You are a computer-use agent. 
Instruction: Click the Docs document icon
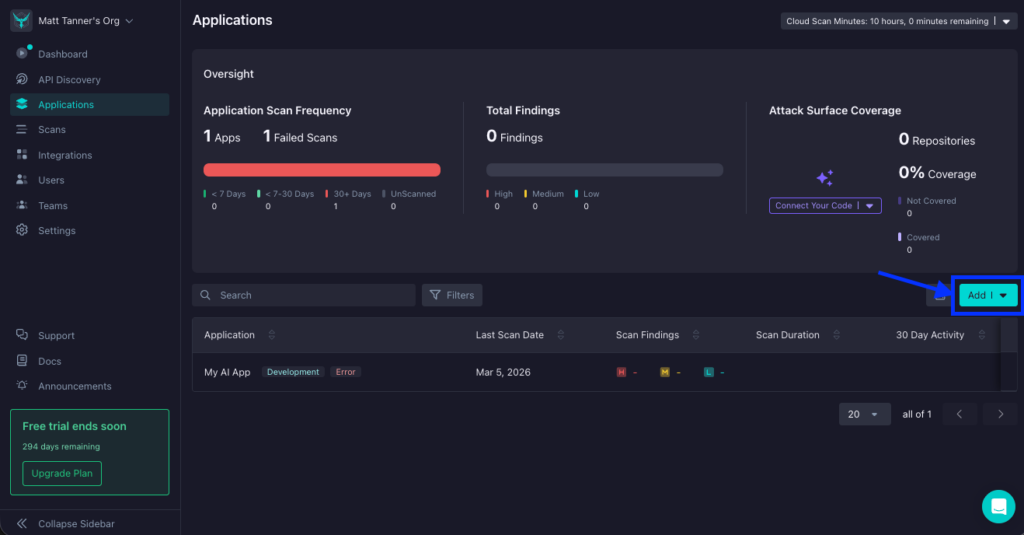coord(22,361)
